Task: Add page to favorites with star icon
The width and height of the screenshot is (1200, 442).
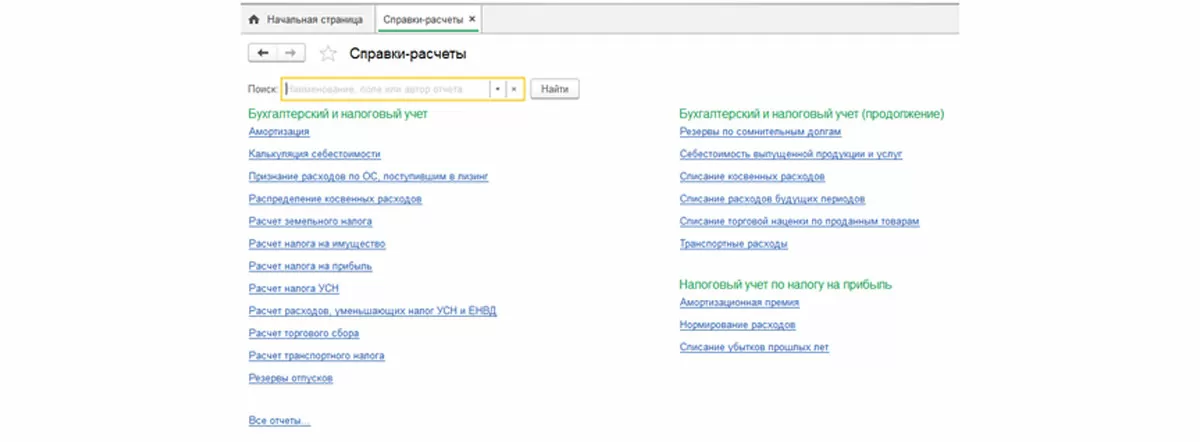Action: click(x=327, y=54)
